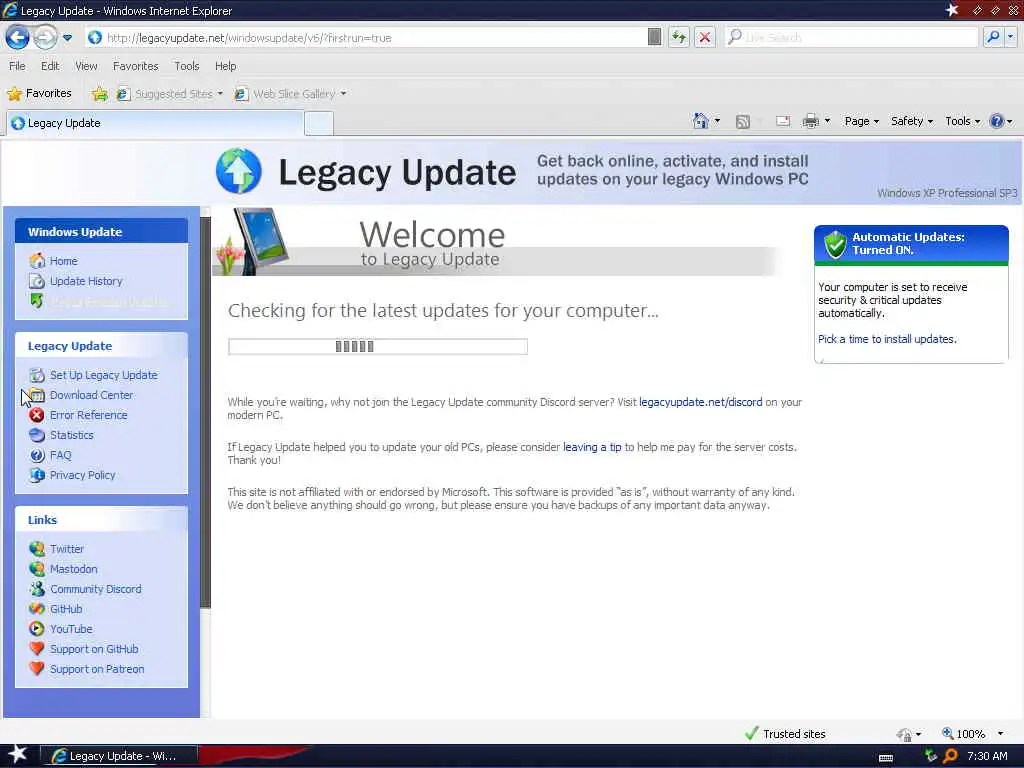Click the red Stop loading icon
The image size is (1024, 768).
pyautogui.click(x=705, y=37)
